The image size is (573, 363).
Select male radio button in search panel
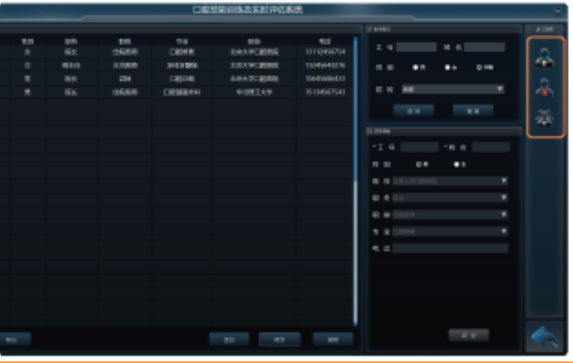click(415, 68)
